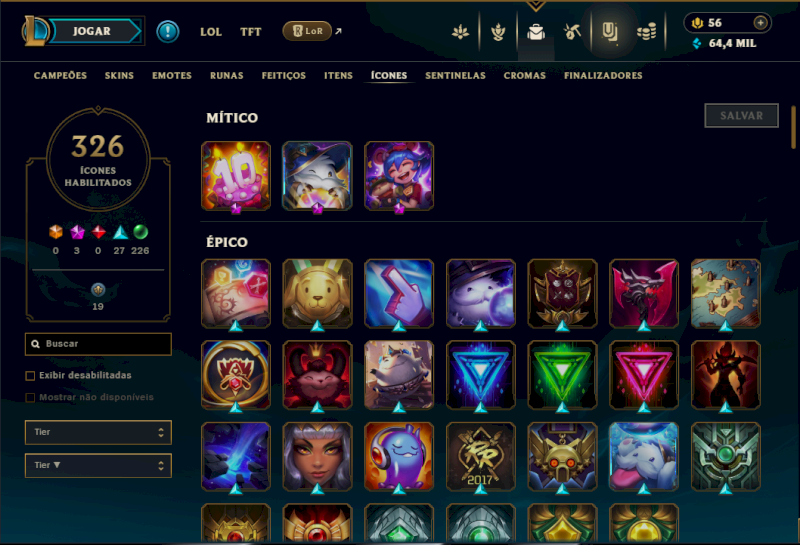
Task: Open the first Tier dropdown
Action: (x=98, y=432)
